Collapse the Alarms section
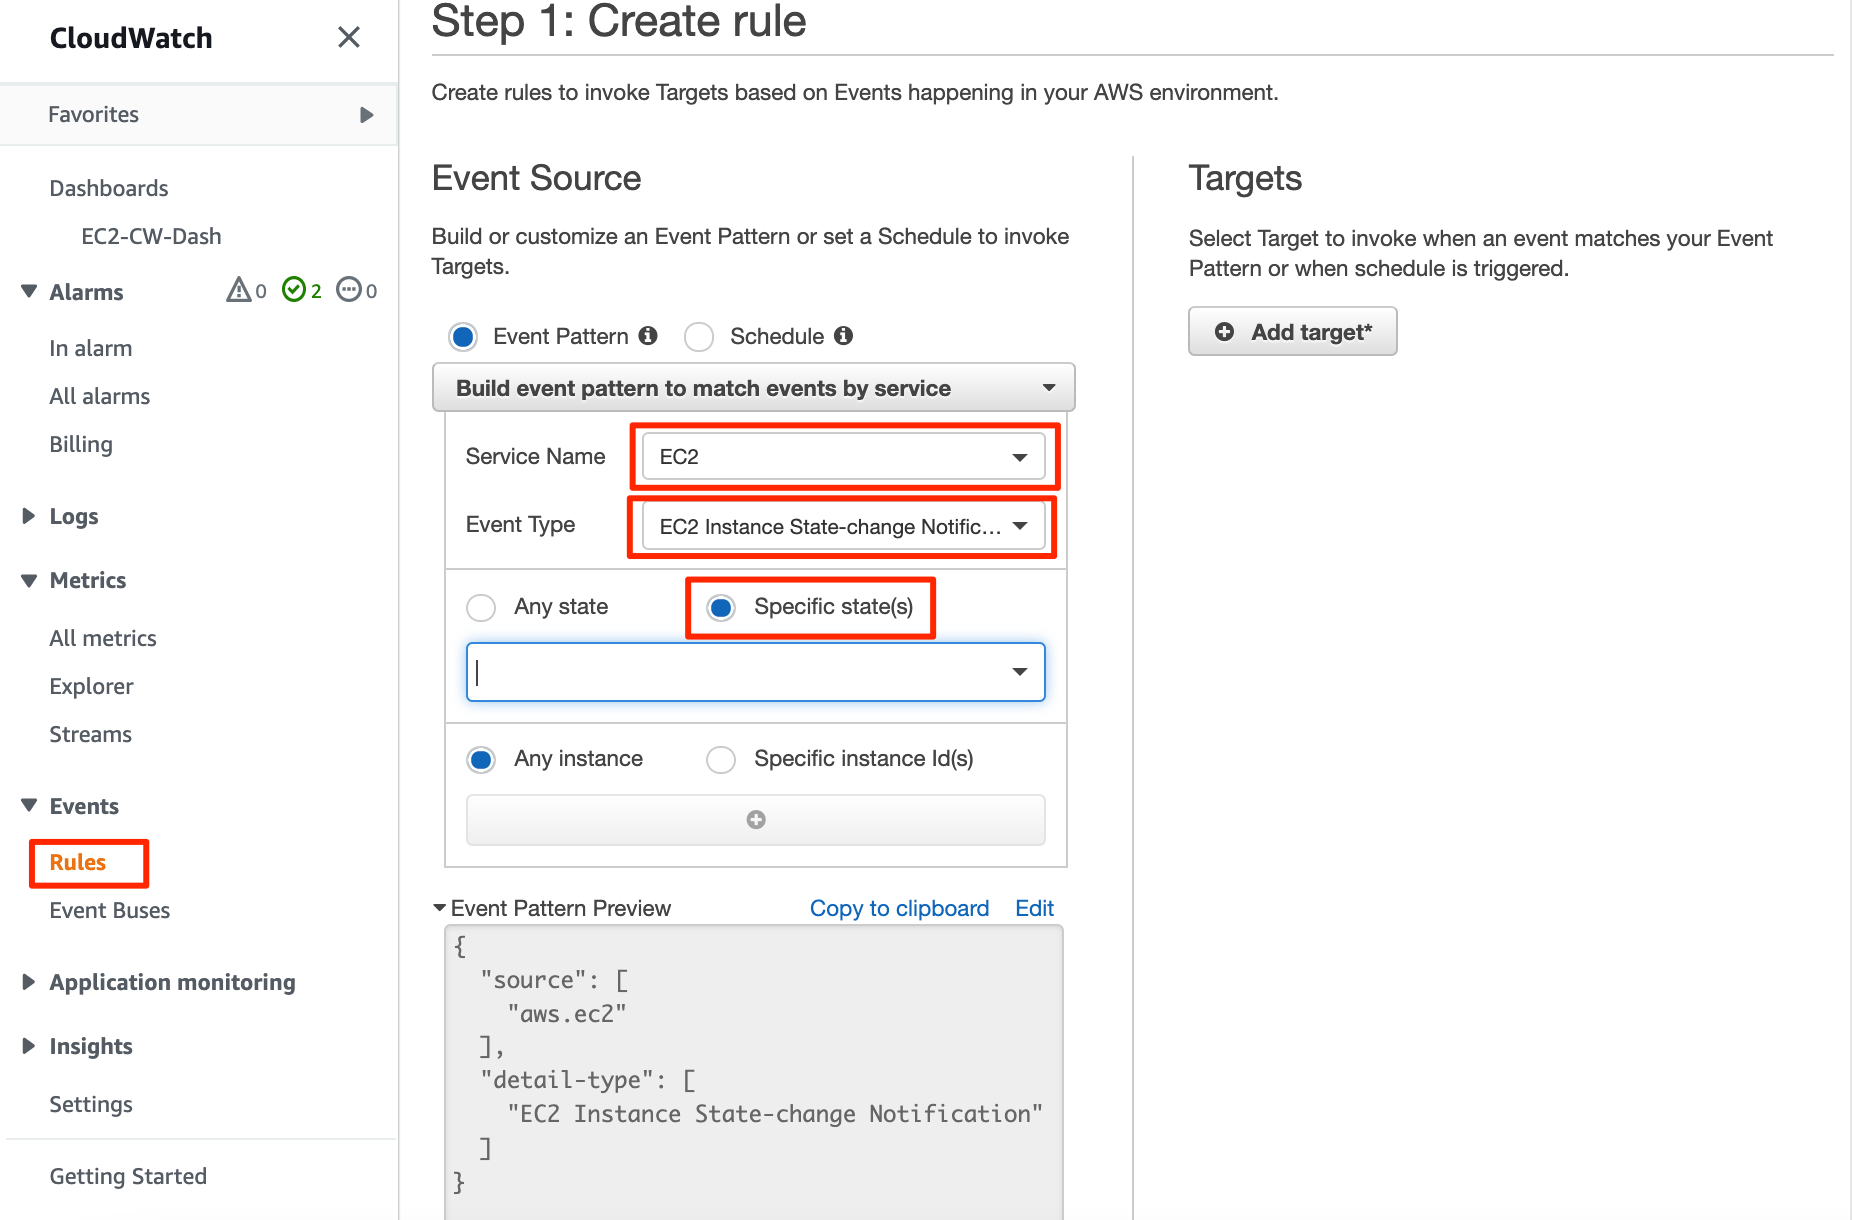 [29, 292]
